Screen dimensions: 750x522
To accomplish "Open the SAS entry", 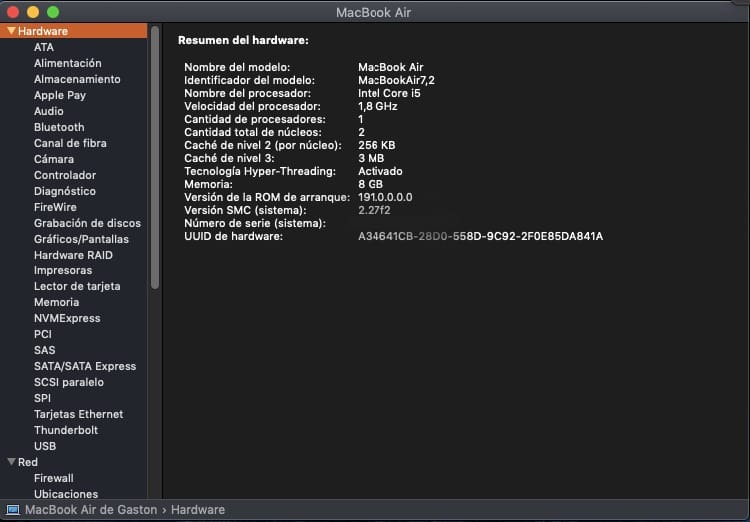I will coord(44,350).
